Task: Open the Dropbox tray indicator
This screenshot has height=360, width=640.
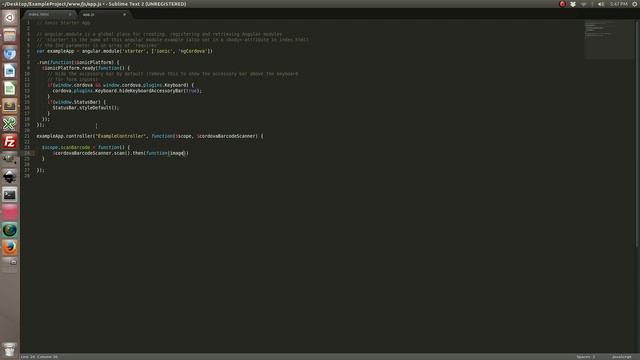Action: point(573,4)
